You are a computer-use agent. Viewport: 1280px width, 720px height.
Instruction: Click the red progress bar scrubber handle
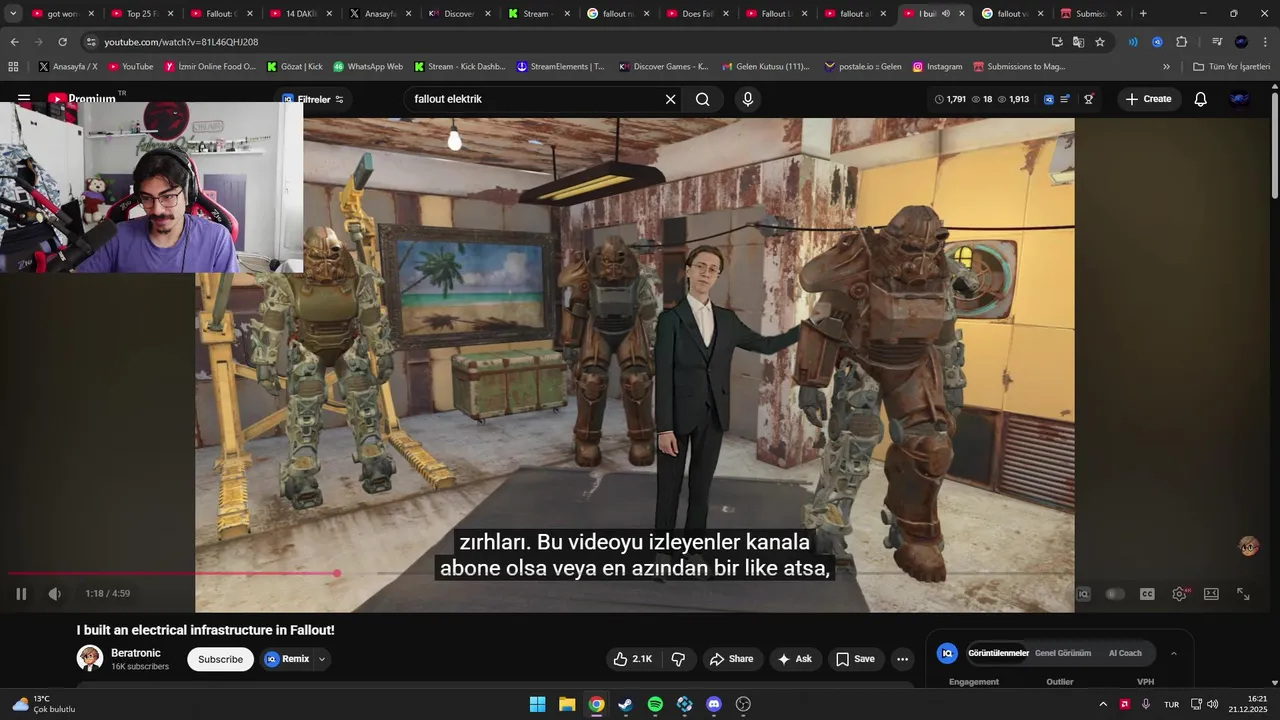coord(337,573)
